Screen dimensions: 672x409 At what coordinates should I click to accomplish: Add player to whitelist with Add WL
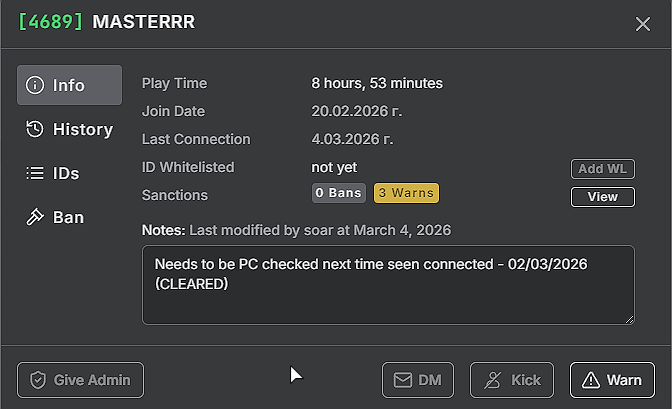point(603,169)
